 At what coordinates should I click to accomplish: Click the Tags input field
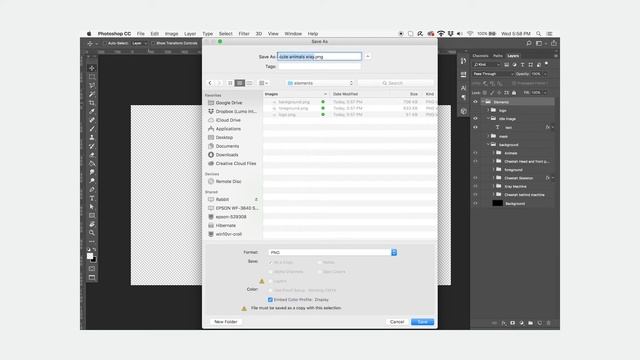pos(319,66)
